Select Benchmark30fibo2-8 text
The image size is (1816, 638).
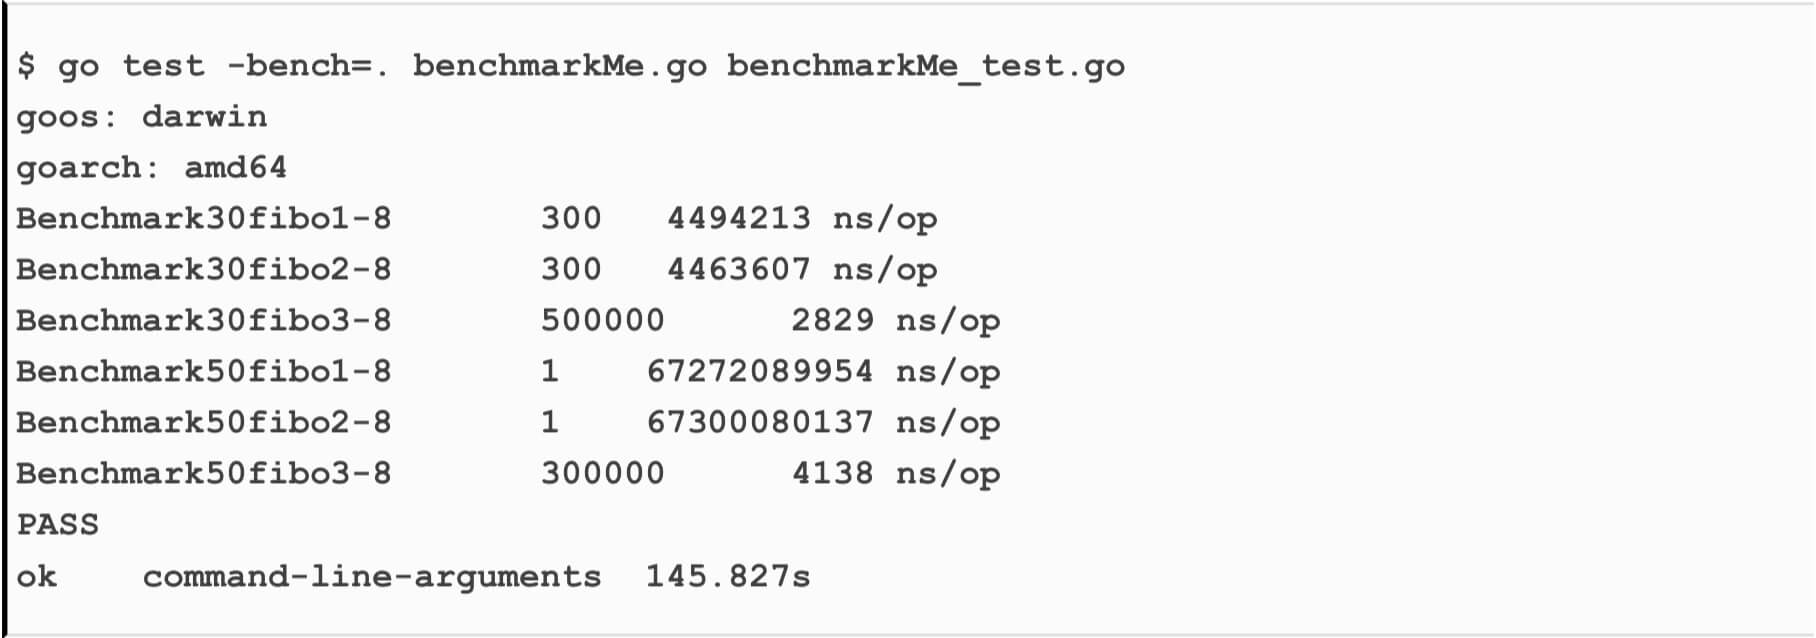(x=204, y=270)
